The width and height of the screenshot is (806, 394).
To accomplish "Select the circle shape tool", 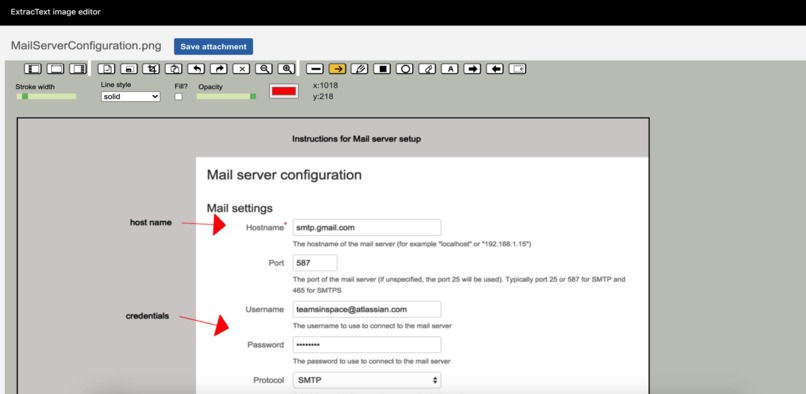I will coord(405,69).
